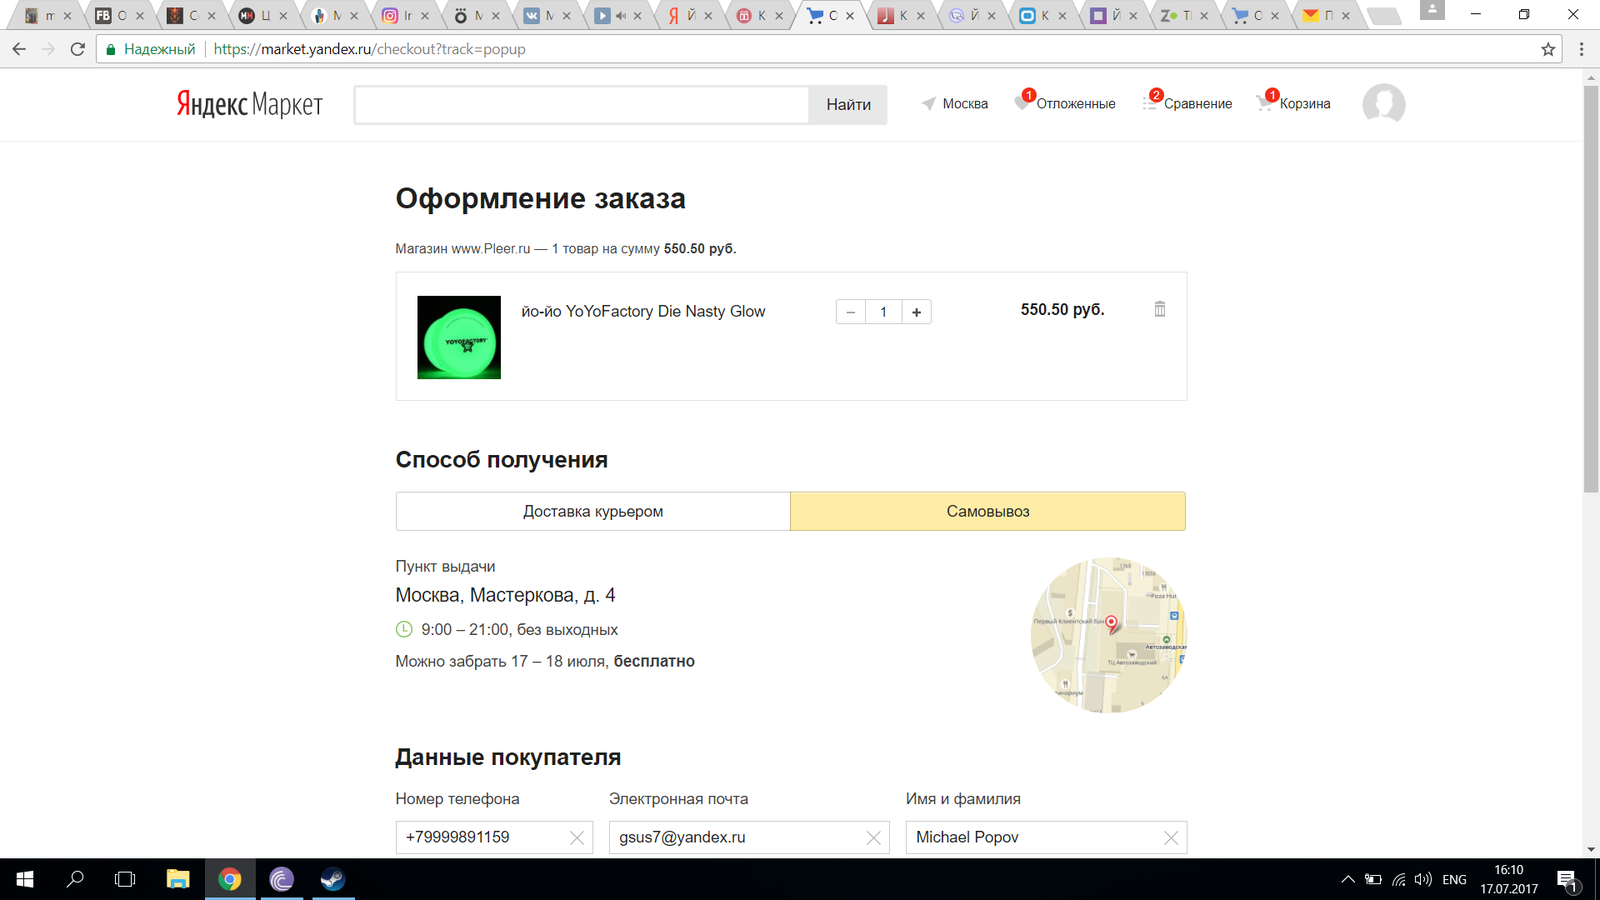The image size is (1600, 900).
Task: Close the active Yandex Market checkout tab
Action: (x=850, y=16)
